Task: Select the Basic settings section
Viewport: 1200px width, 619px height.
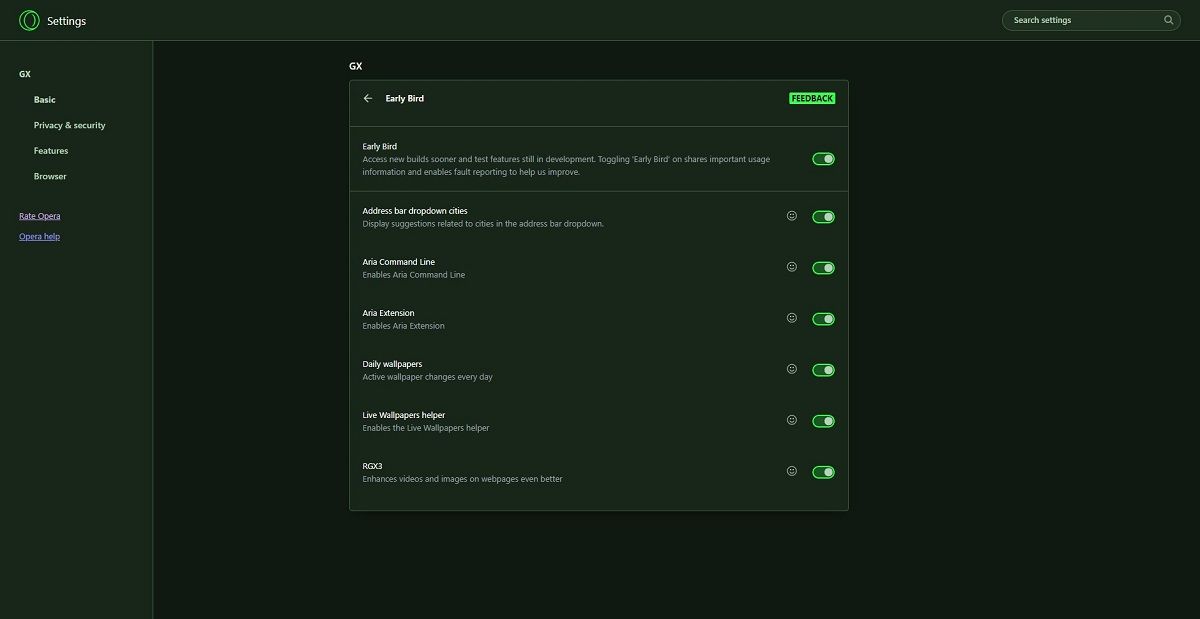Action: coord(44,99)
